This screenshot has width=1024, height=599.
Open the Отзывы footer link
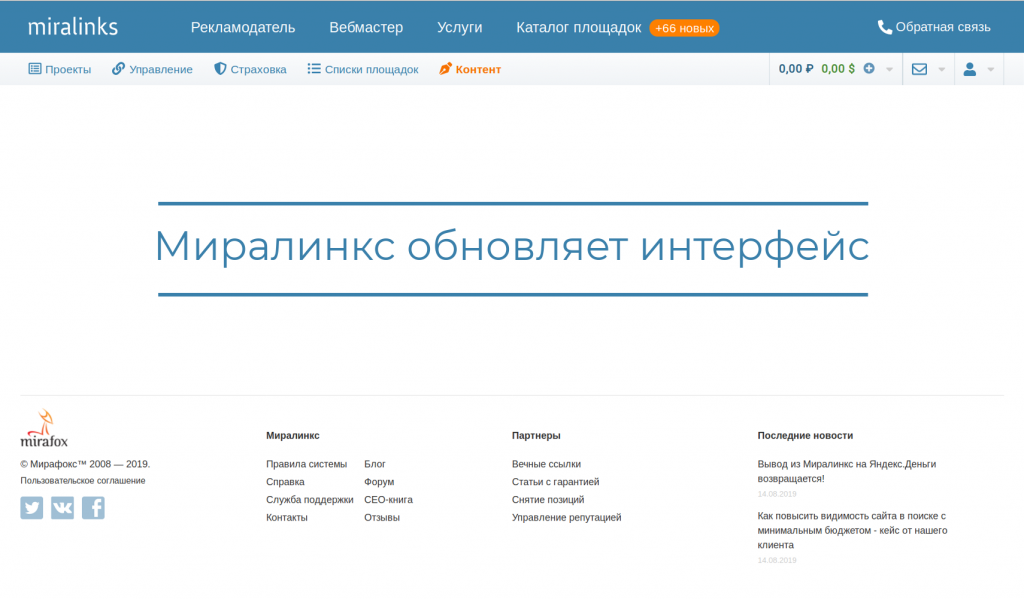[382, 517]
